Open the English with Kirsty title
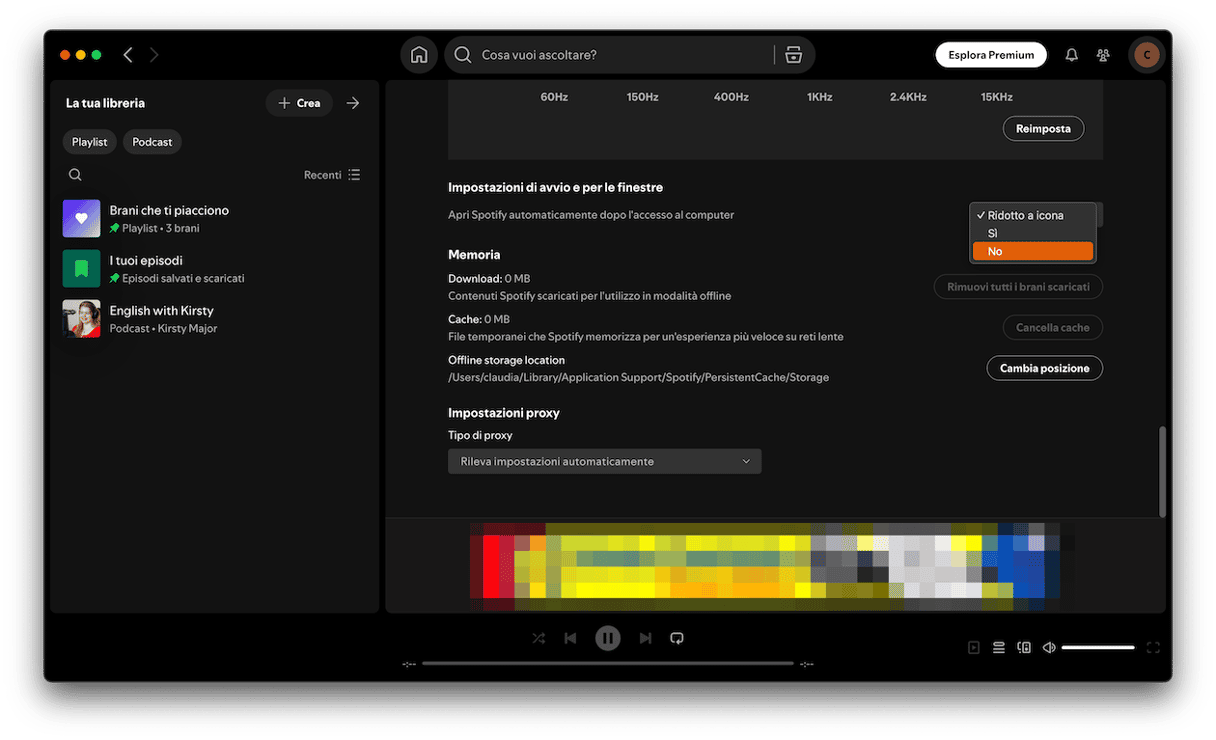The width and height of the screenshot is (1216, 740). point(162,310)
